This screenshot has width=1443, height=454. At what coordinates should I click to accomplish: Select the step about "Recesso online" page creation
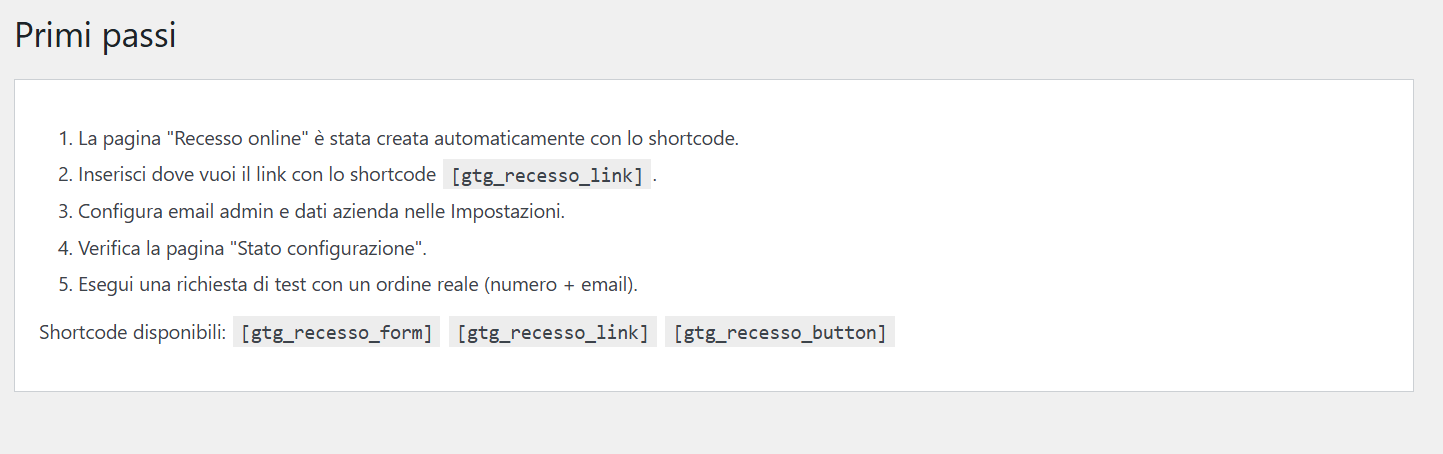pyautogui.click(x=408, y=138)
